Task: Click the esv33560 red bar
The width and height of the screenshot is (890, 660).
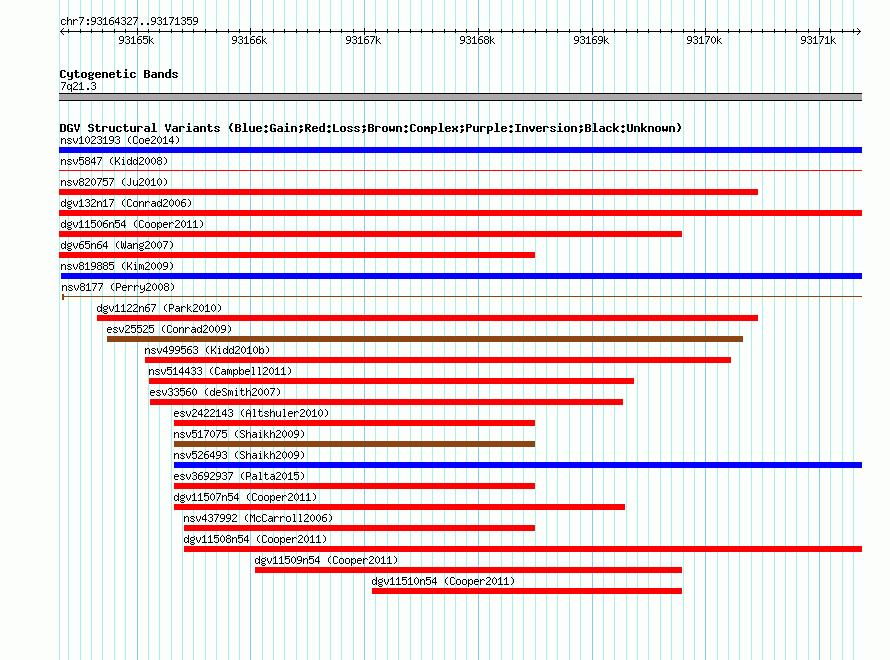Action: pos(387,402)
